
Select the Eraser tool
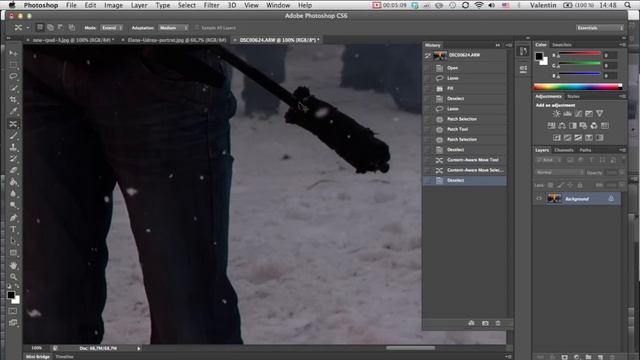coord(13,170)
